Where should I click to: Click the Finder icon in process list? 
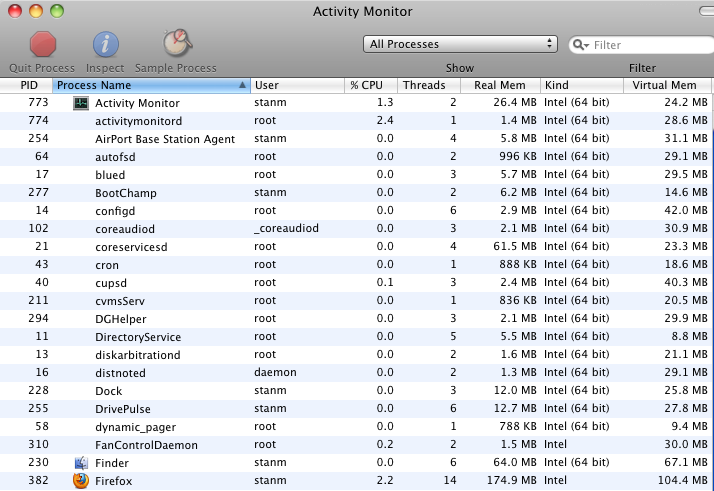click(x=81, y=463)
